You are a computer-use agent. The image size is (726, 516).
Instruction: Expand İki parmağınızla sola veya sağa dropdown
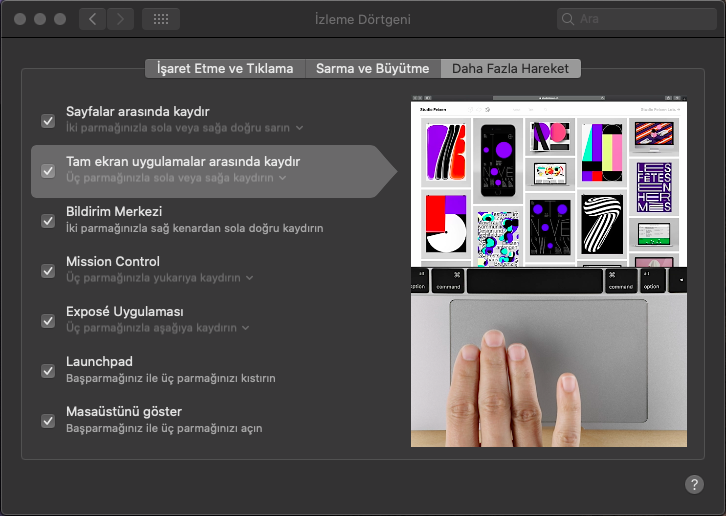tap(299, 128)
